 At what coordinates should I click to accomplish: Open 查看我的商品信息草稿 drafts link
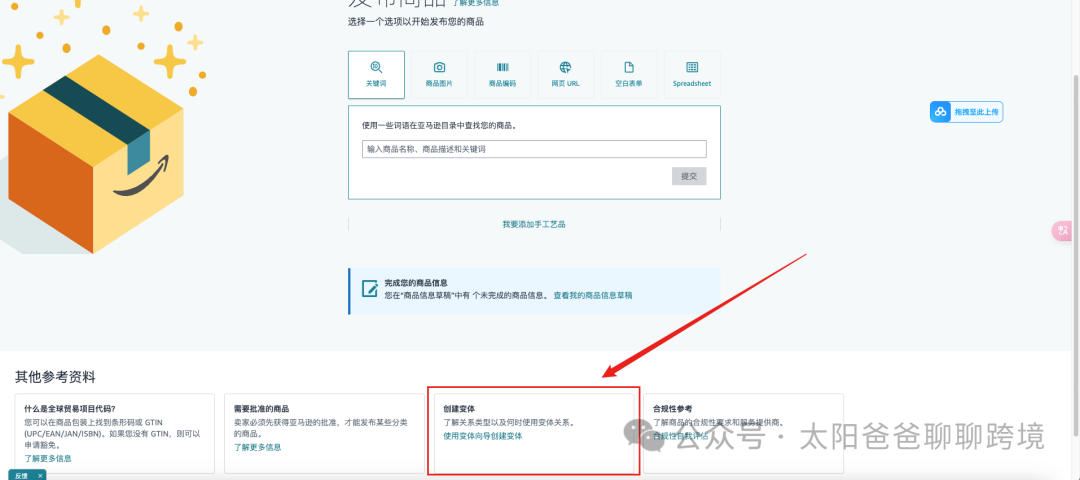pyautogui.click(x=592, y=295)
